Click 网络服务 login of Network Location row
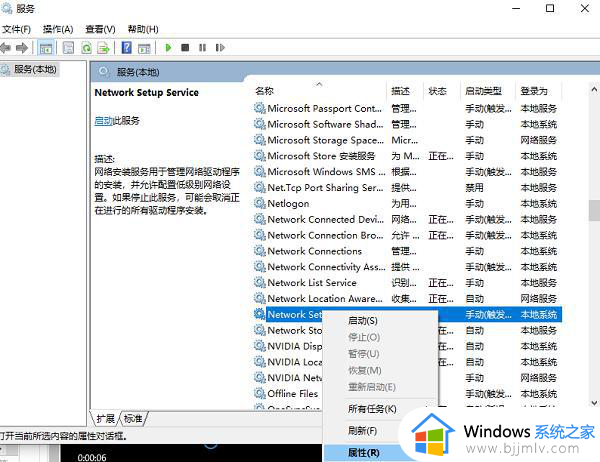600x462 pixels. [538, 299]
